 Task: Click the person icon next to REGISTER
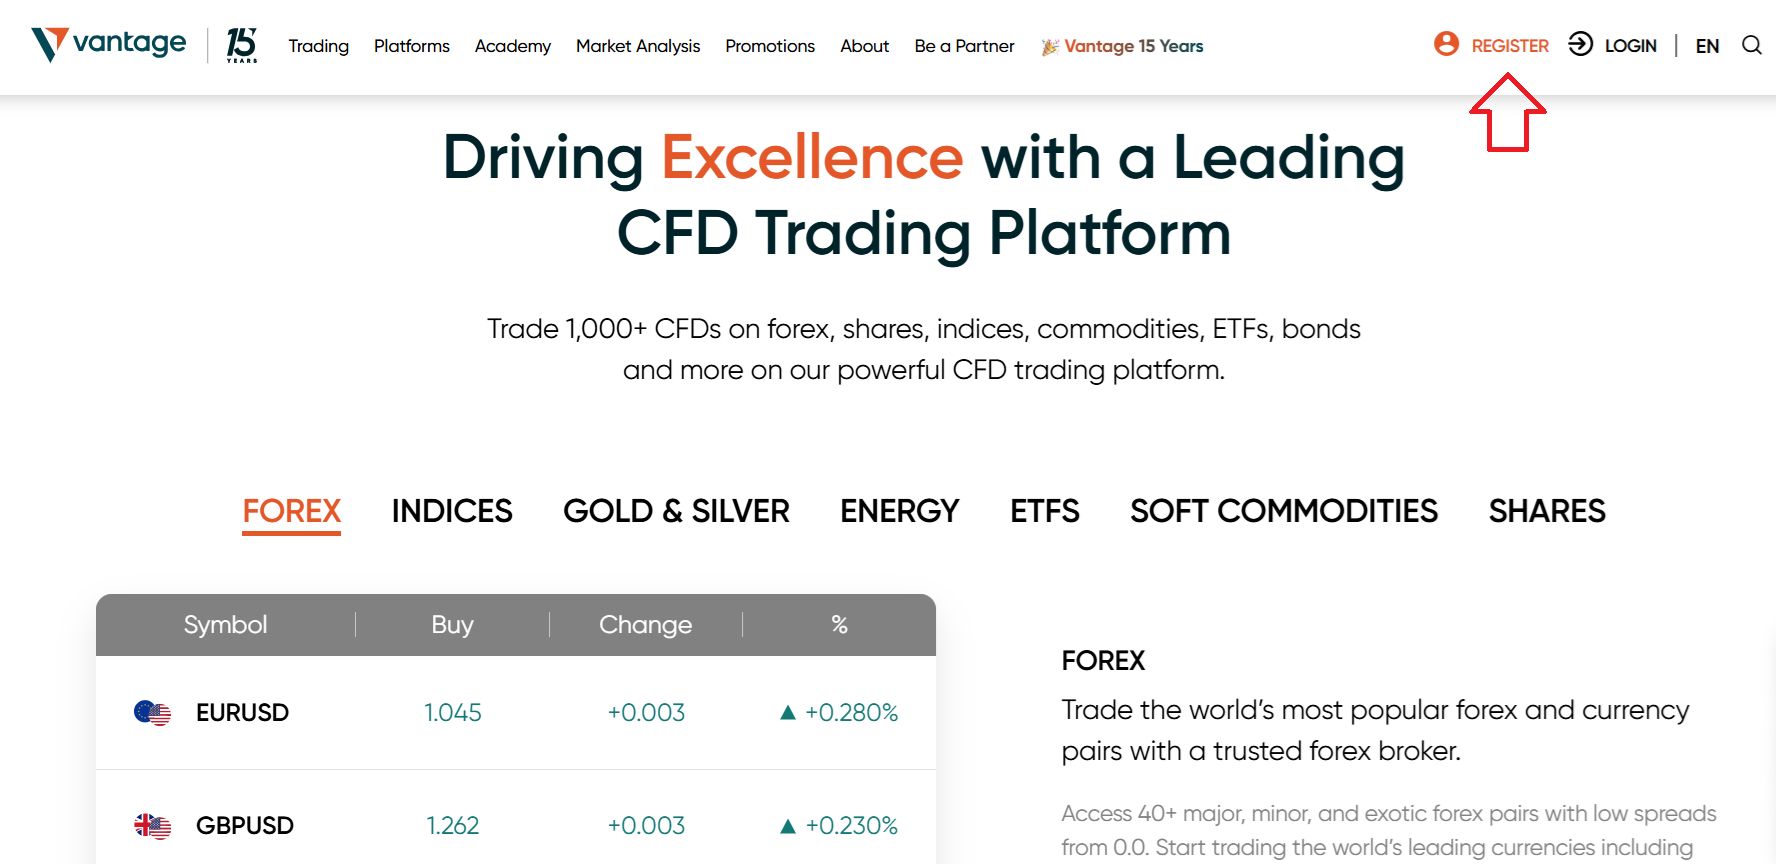pos(1446,44)
